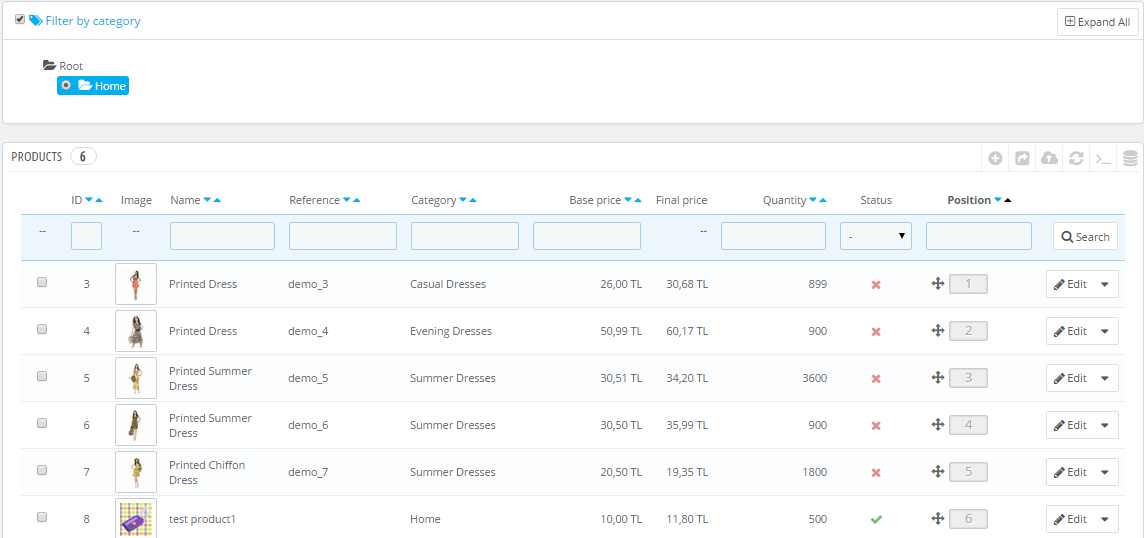Sort Name column ascending with up arrow
The height and width of the screenshot is (538, 1144).
pos(217,200)
